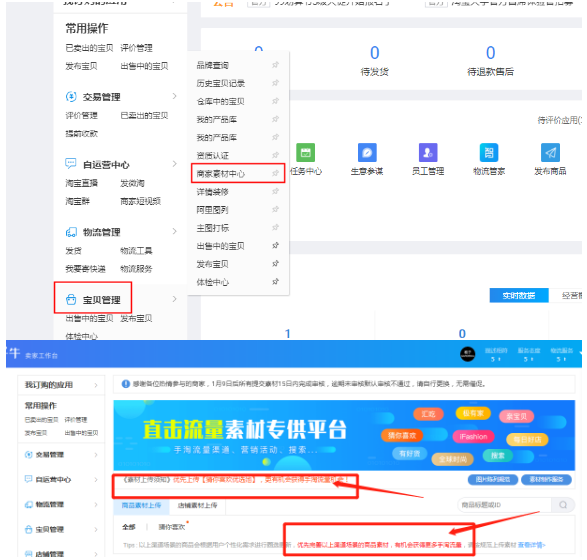Click the 实时数据 blue button

pos(518,295)
